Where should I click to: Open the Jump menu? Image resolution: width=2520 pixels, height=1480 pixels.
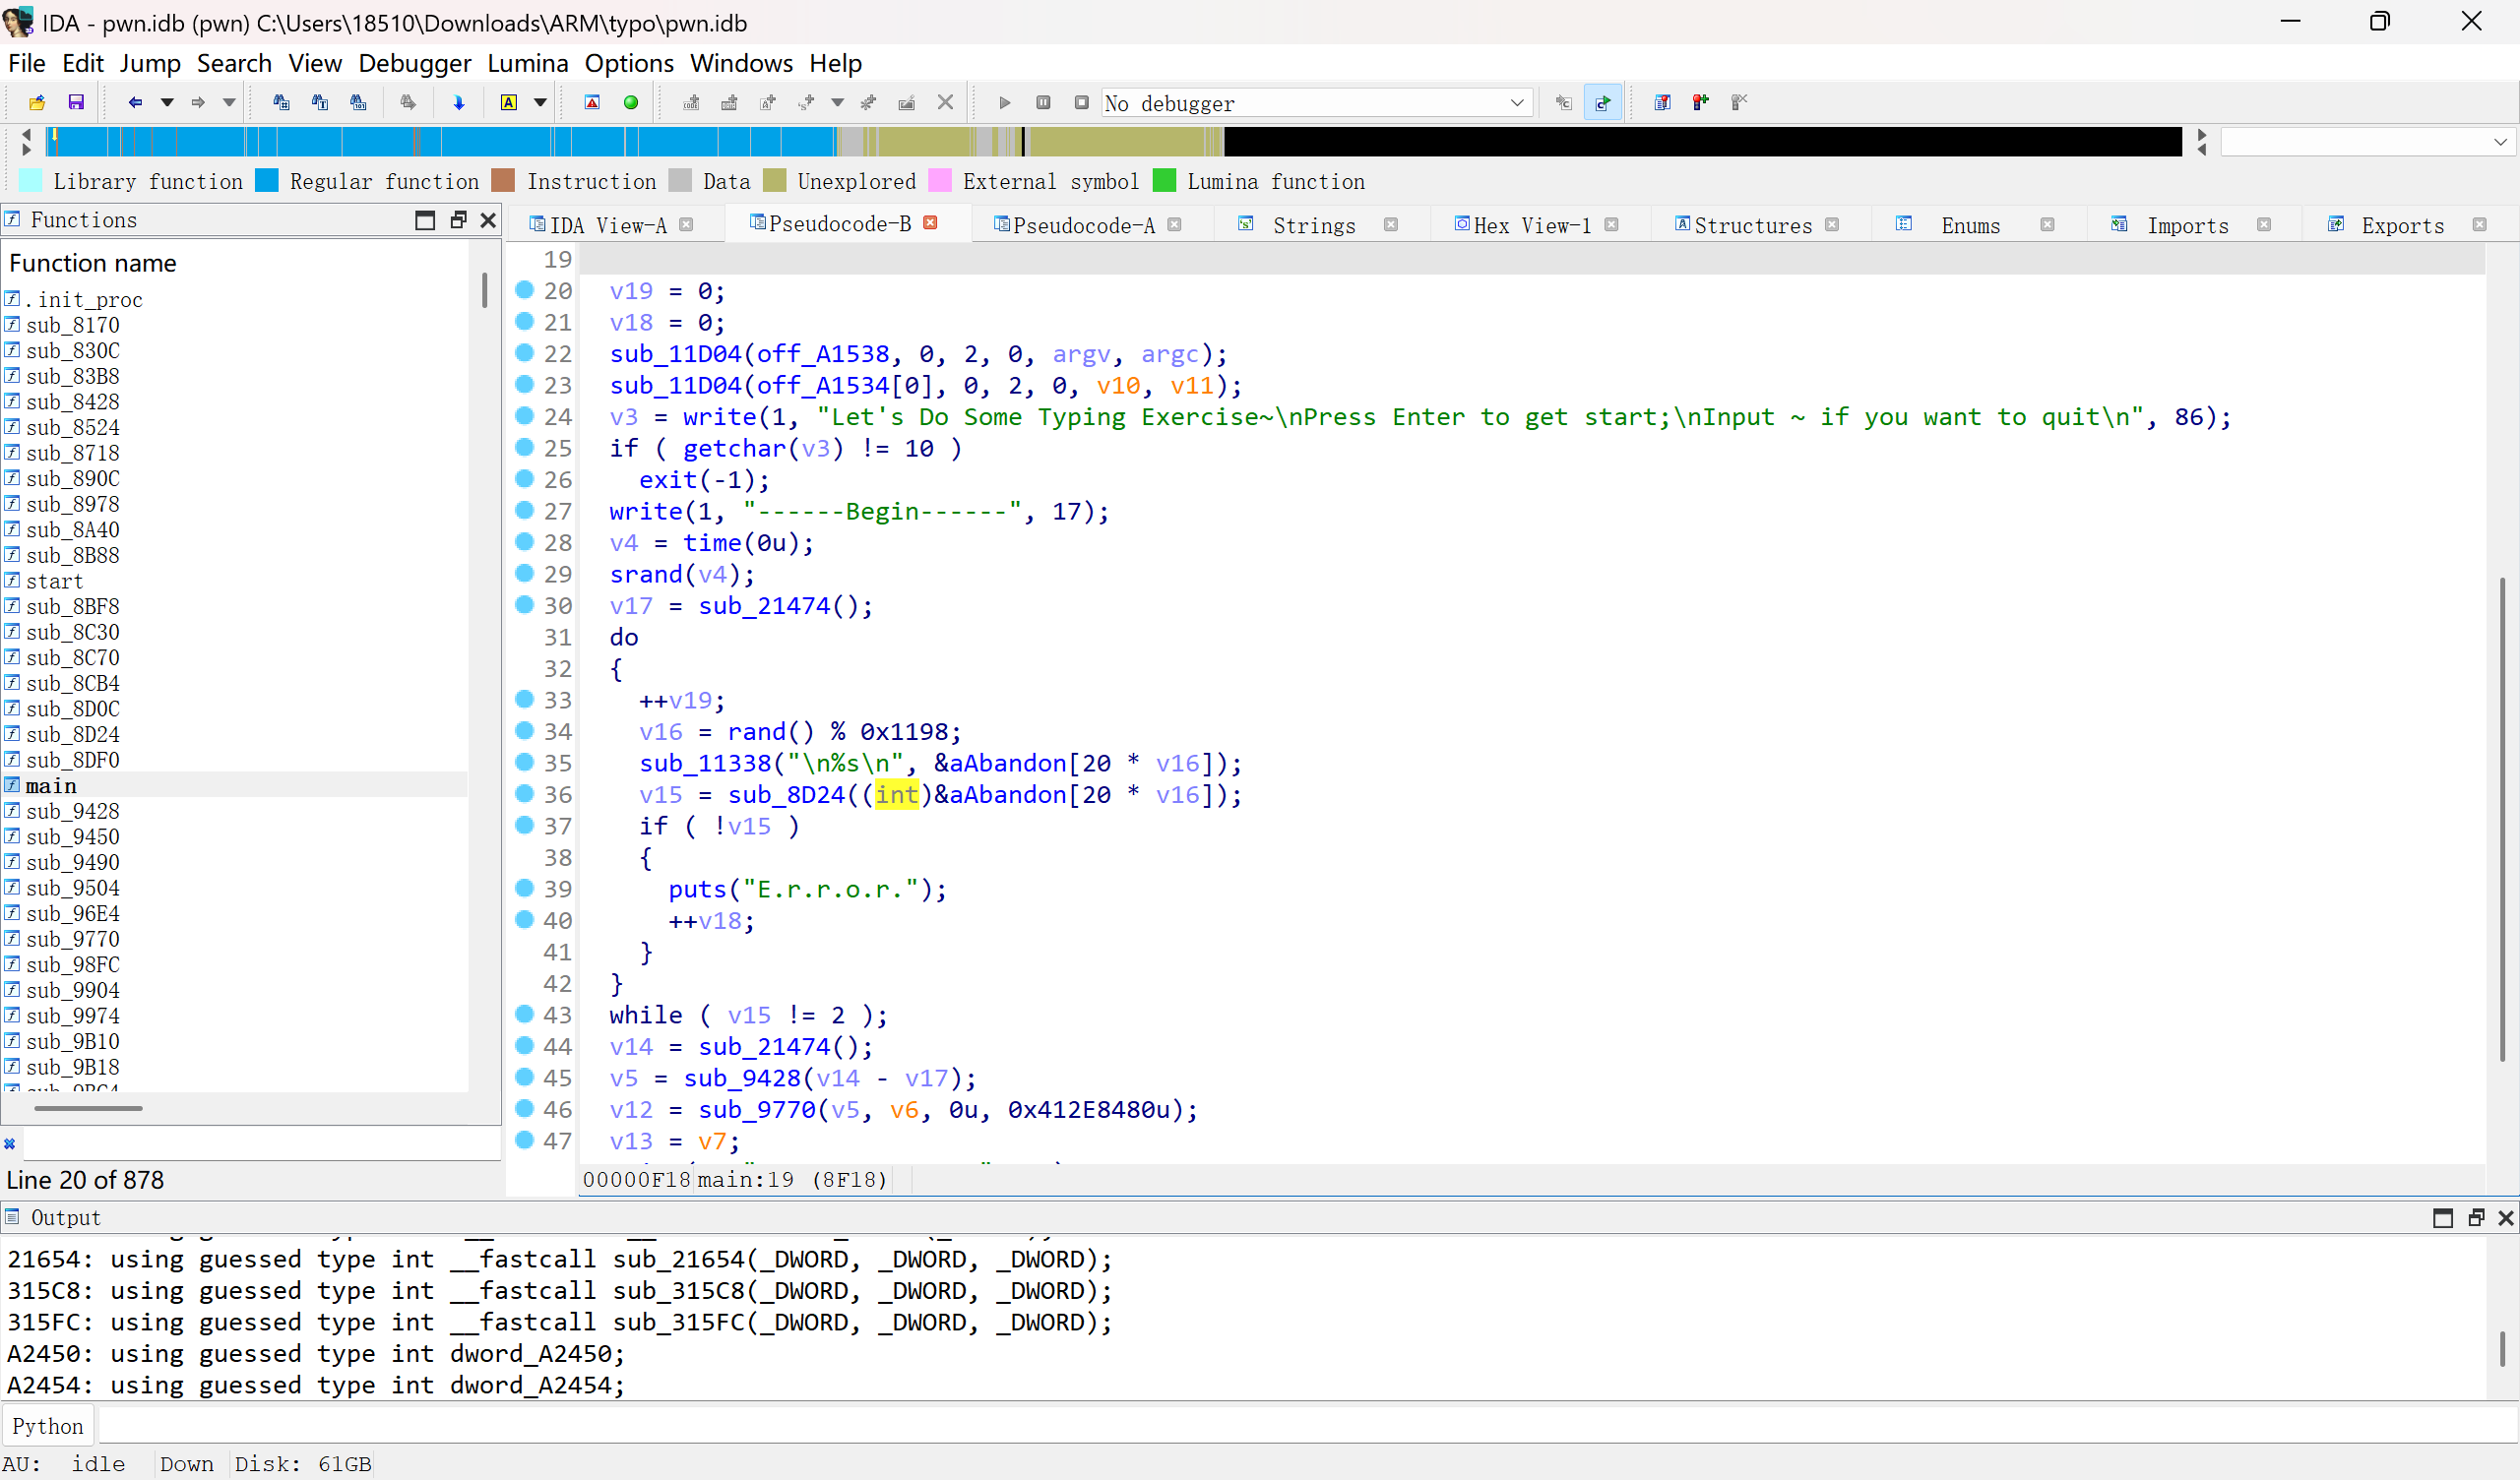(150, 63)
